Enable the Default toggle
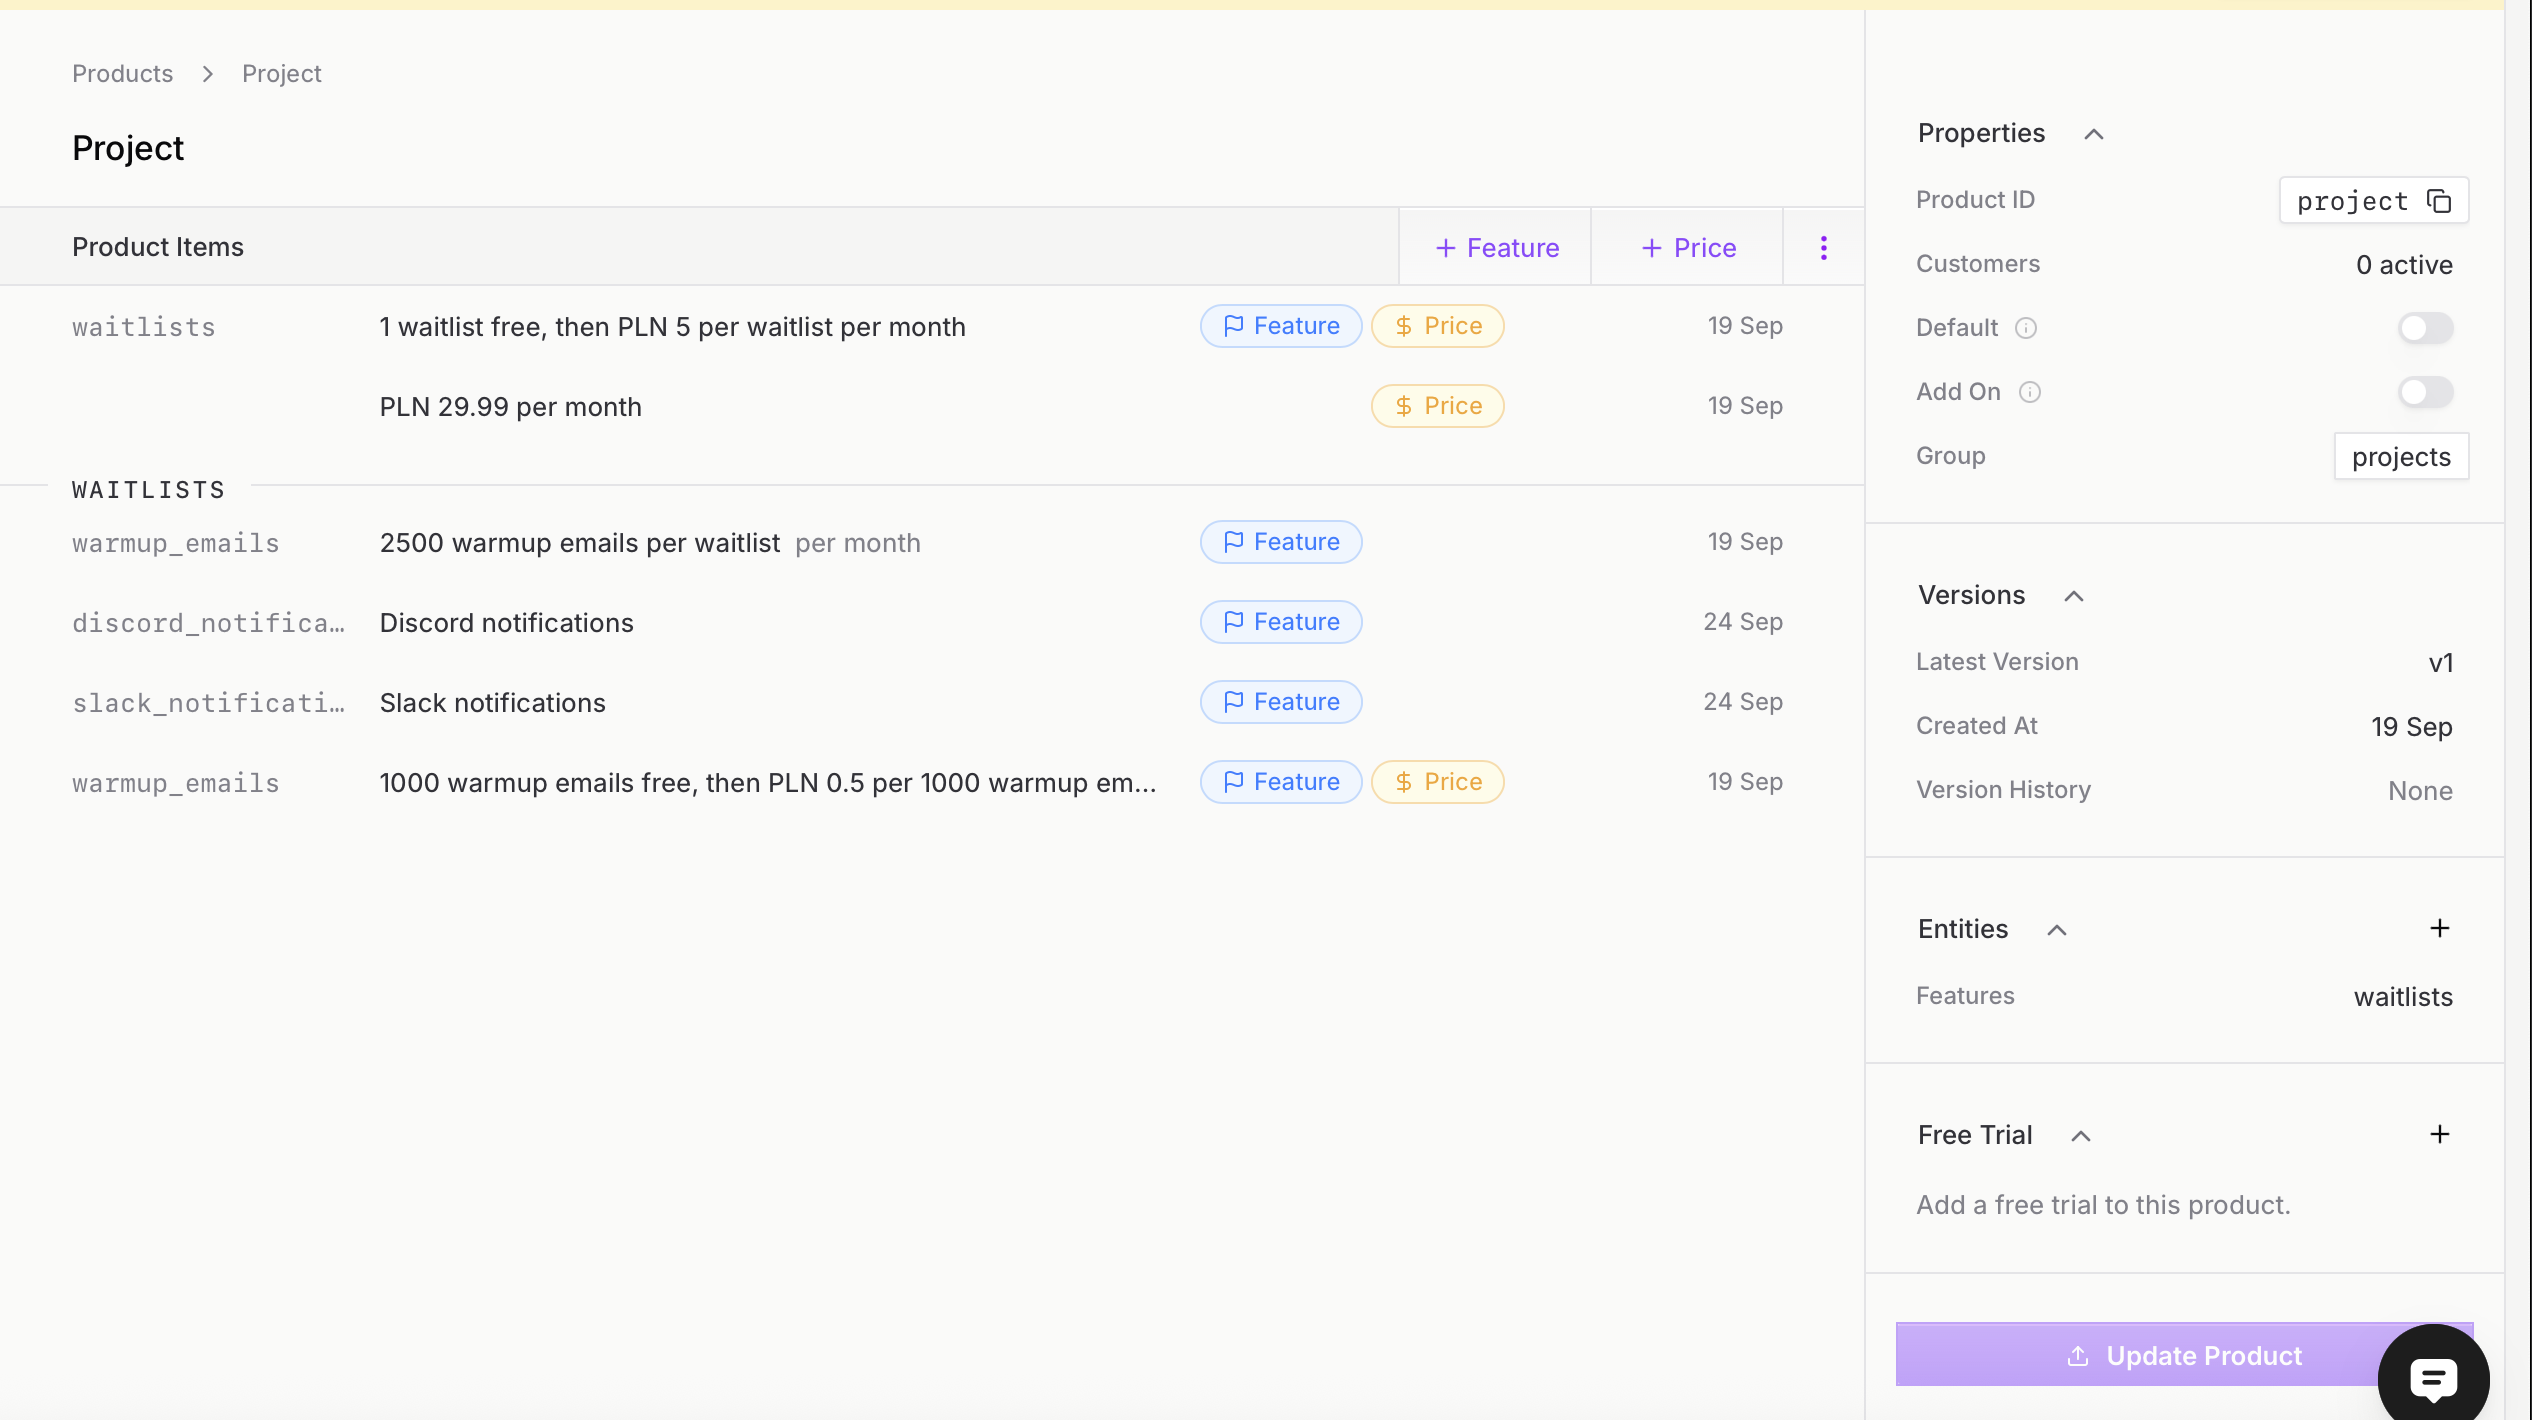Viewport: 2532px width, 1420px height. (2425, 328)
